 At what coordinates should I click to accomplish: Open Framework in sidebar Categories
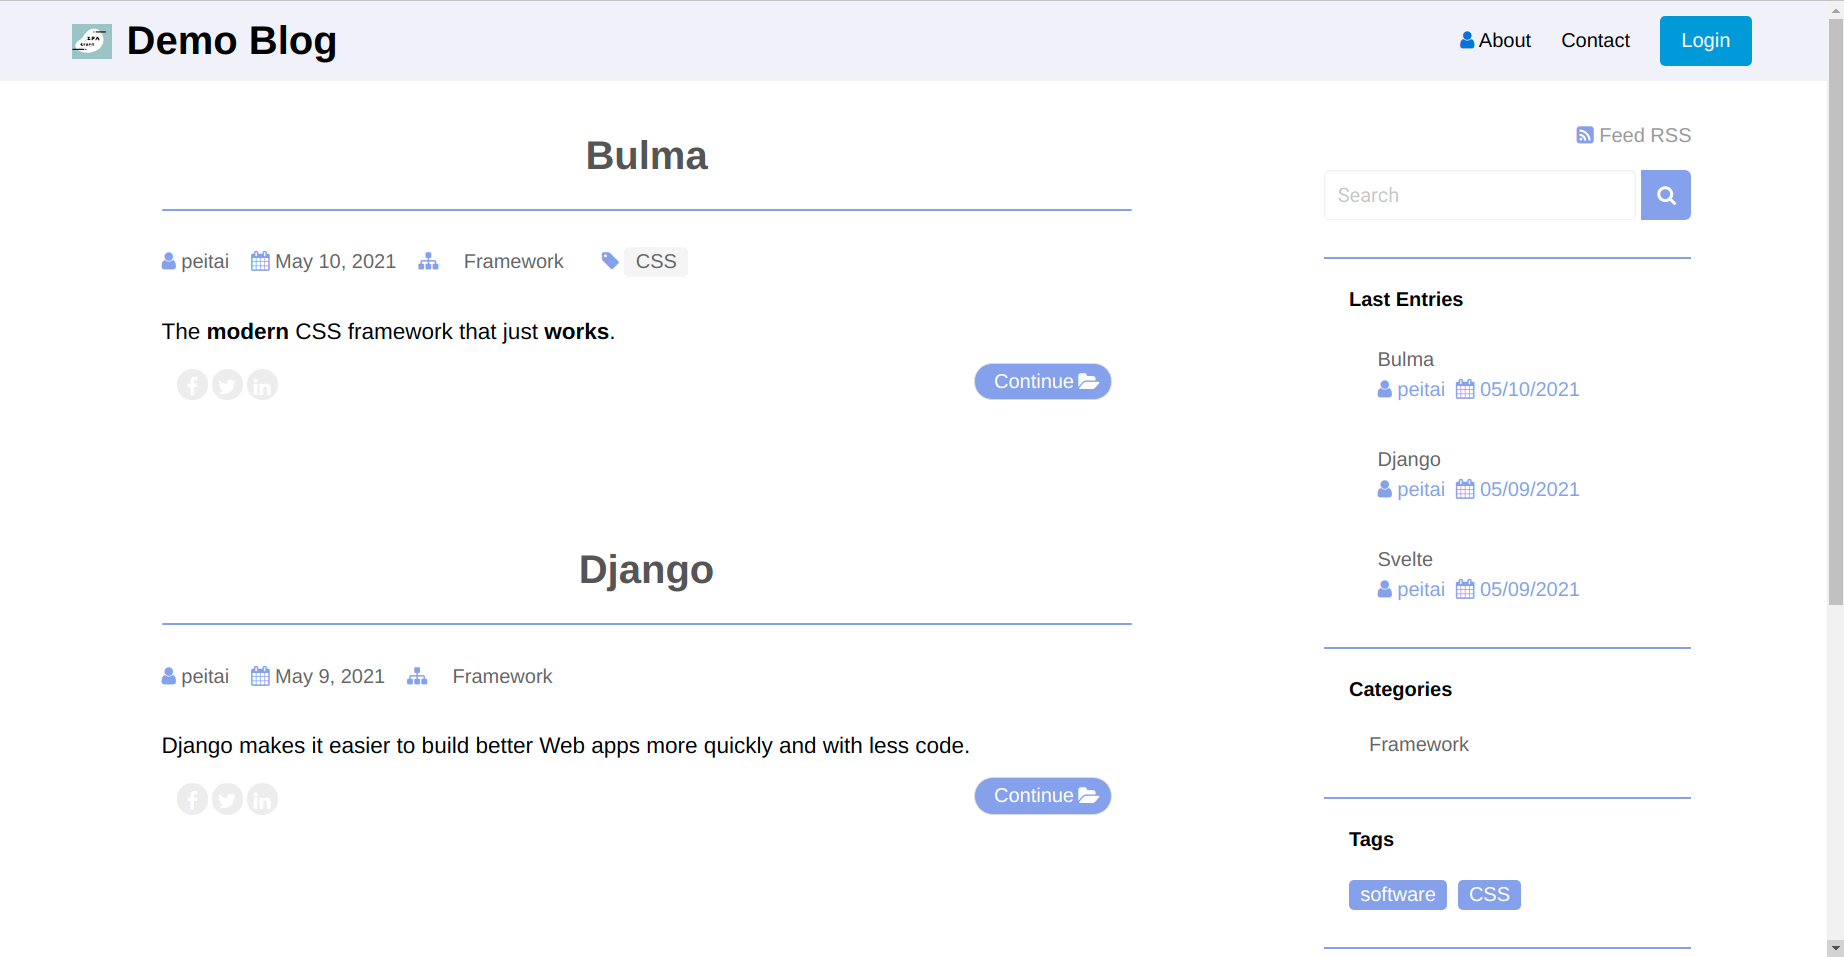click(x=1418, y=744)
